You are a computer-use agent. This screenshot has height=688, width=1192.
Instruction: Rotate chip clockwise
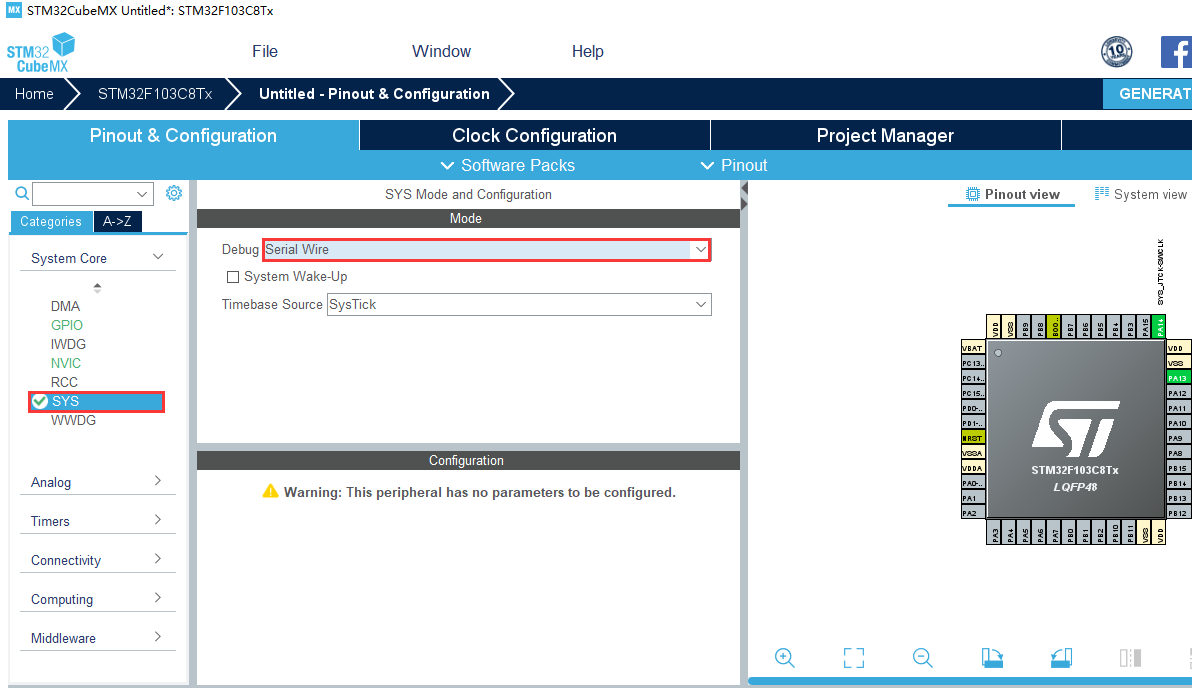tap(992, 658)
